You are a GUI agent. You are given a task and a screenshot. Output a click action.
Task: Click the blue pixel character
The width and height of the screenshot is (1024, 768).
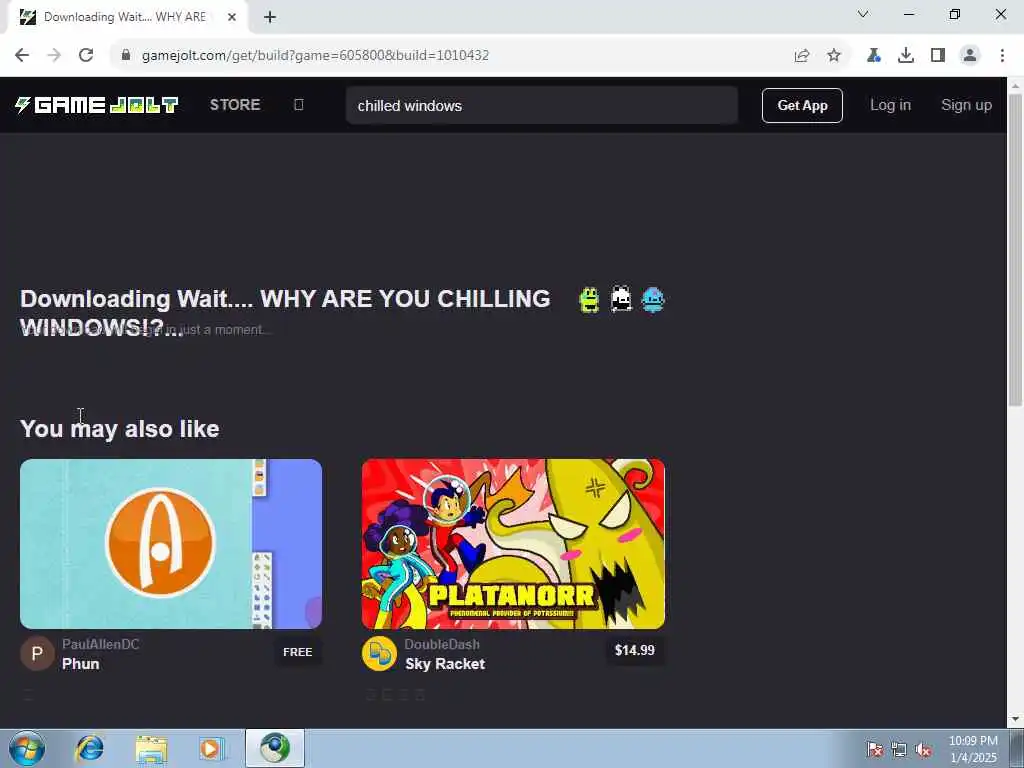point(653,300)
